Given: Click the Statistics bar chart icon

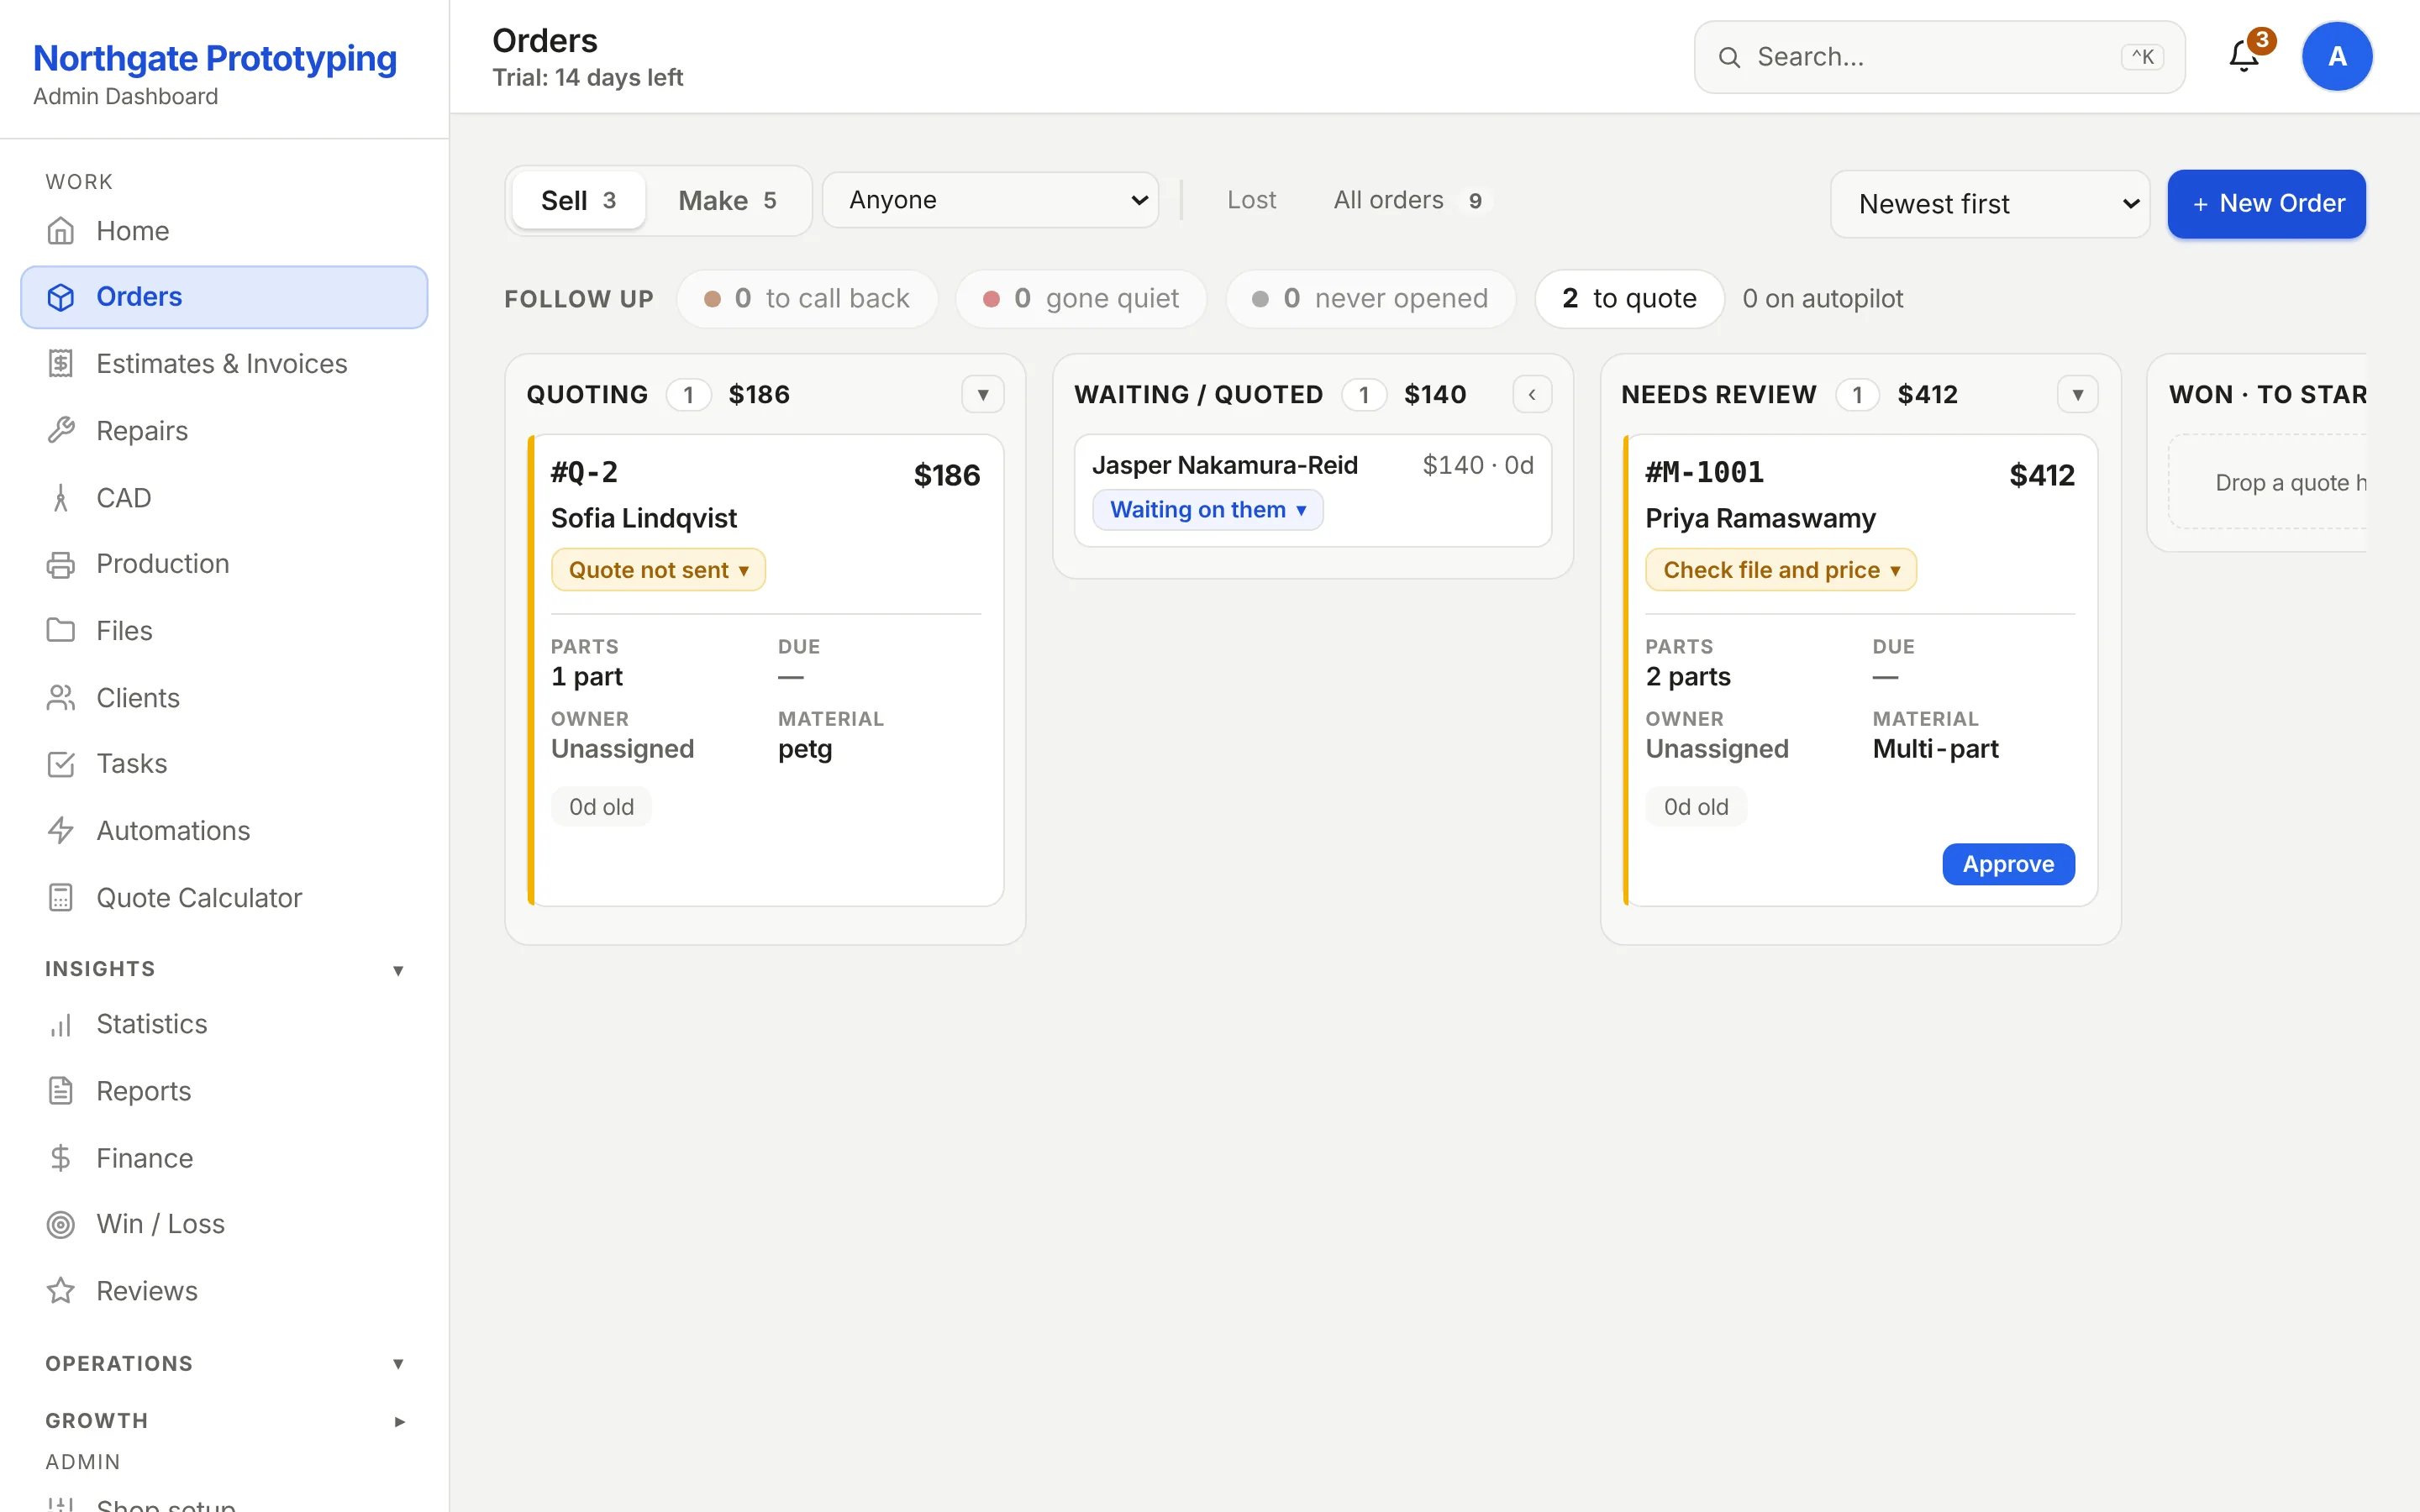Looking at the screenshot, I should point(61,1024).
